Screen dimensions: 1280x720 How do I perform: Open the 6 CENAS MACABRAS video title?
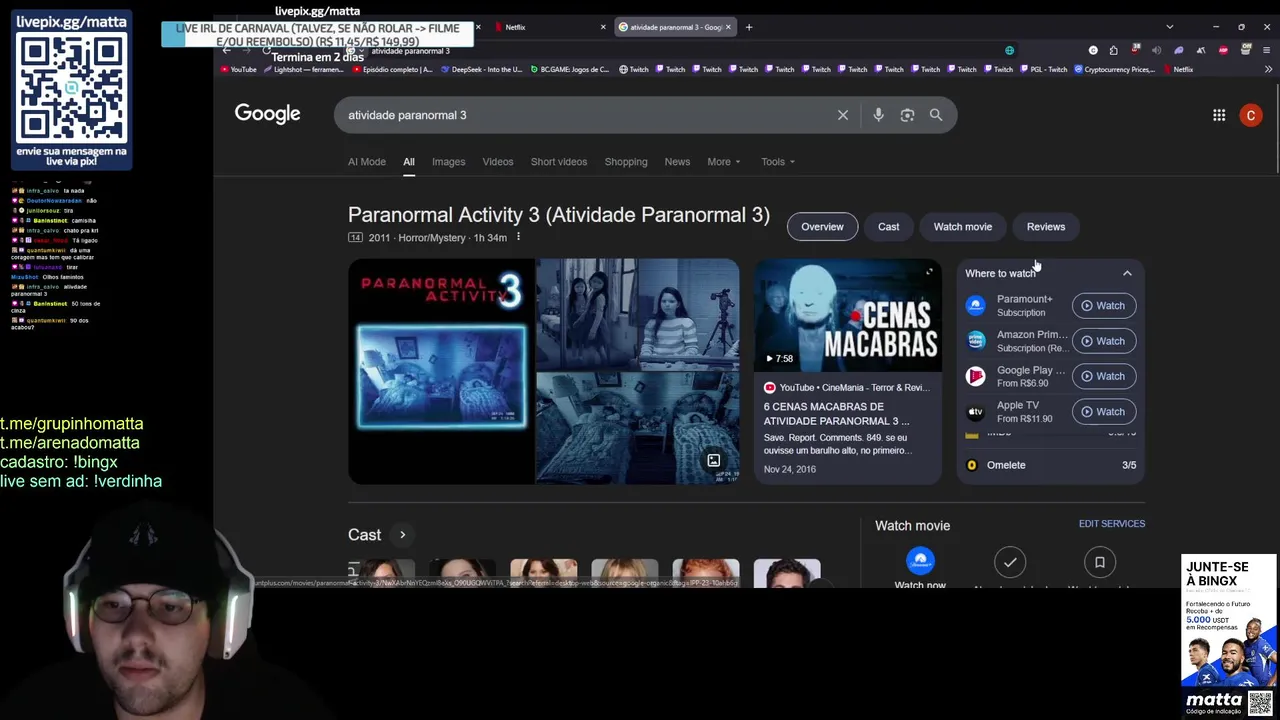pos(837,414)
